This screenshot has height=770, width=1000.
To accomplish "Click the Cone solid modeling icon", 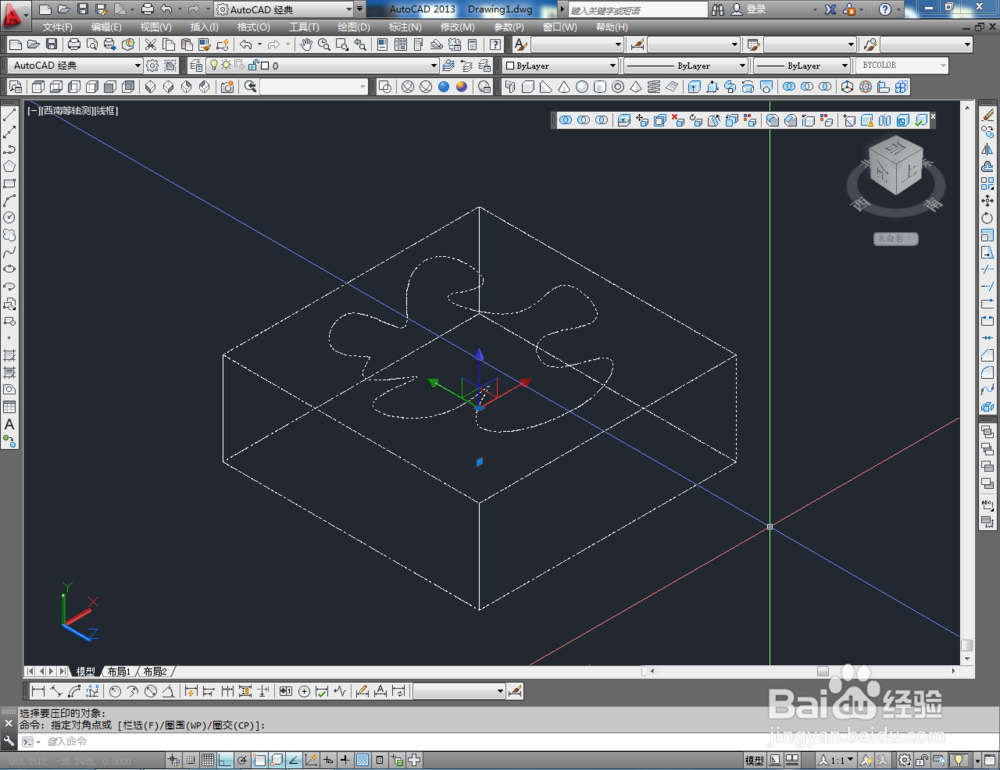I will tap(564, 87).
